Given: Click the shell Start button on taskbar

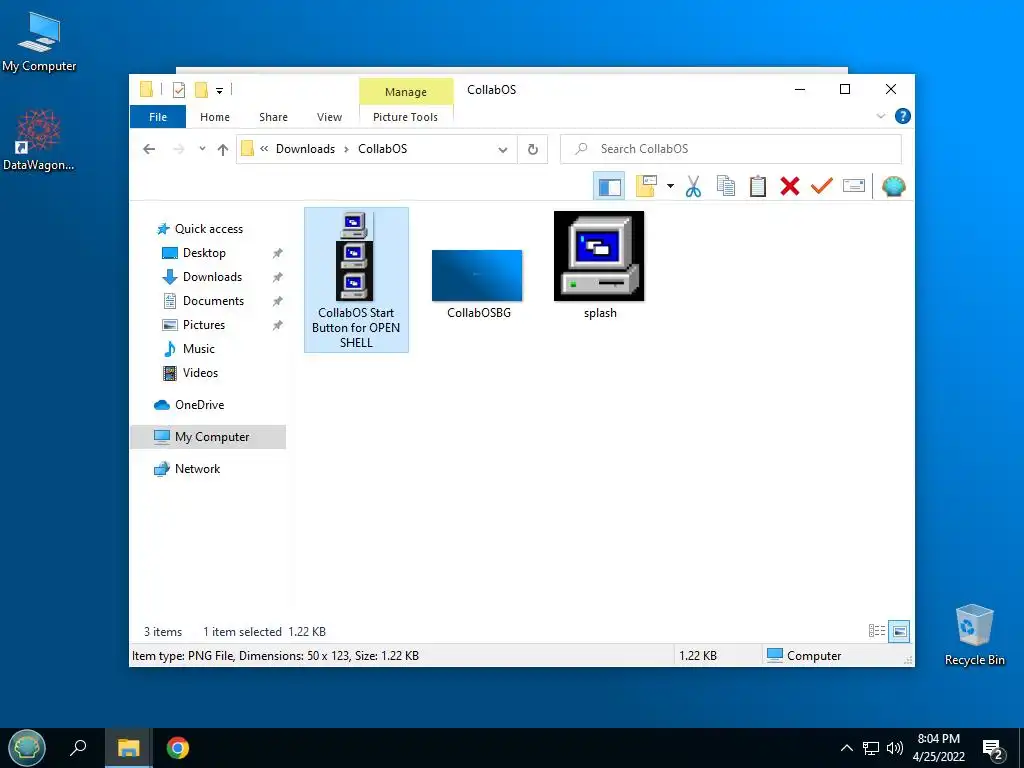Looking at the screenshot, I should tap(27, 748).
